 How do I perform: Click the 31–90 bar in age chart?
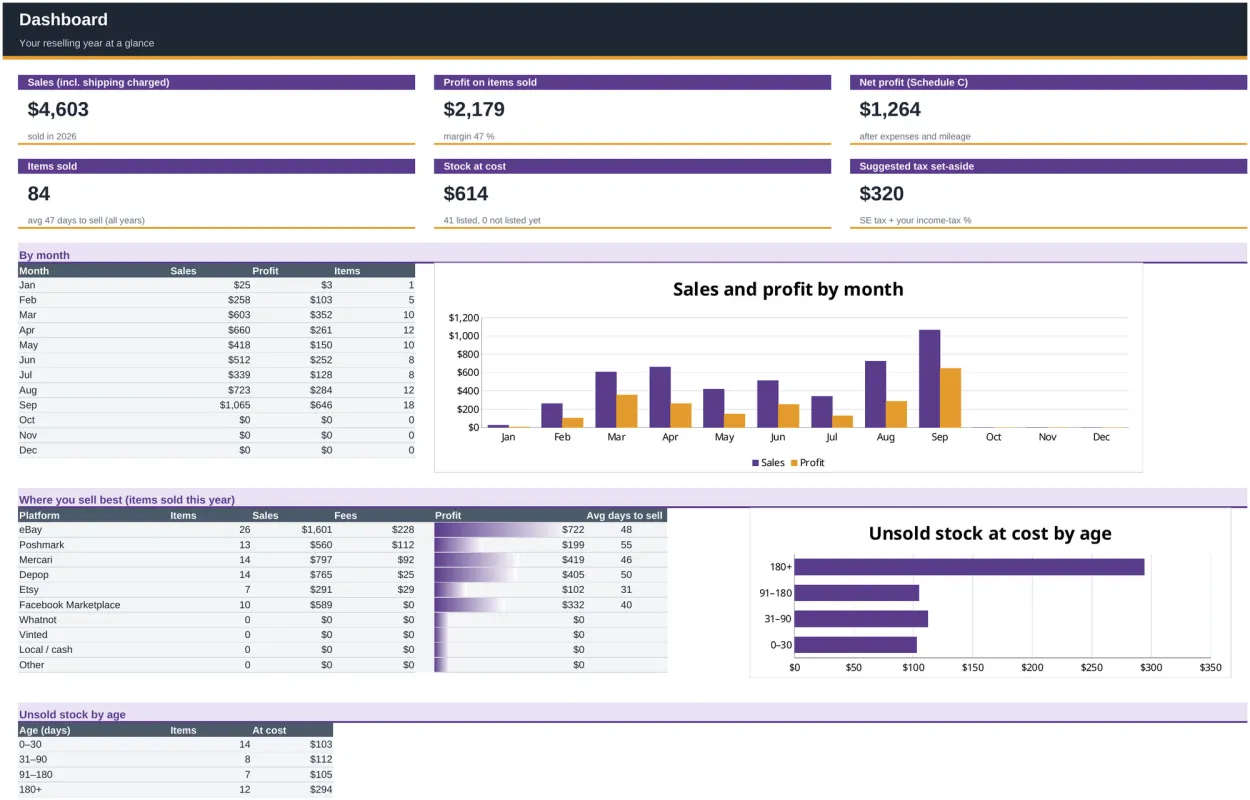[861, 619]
